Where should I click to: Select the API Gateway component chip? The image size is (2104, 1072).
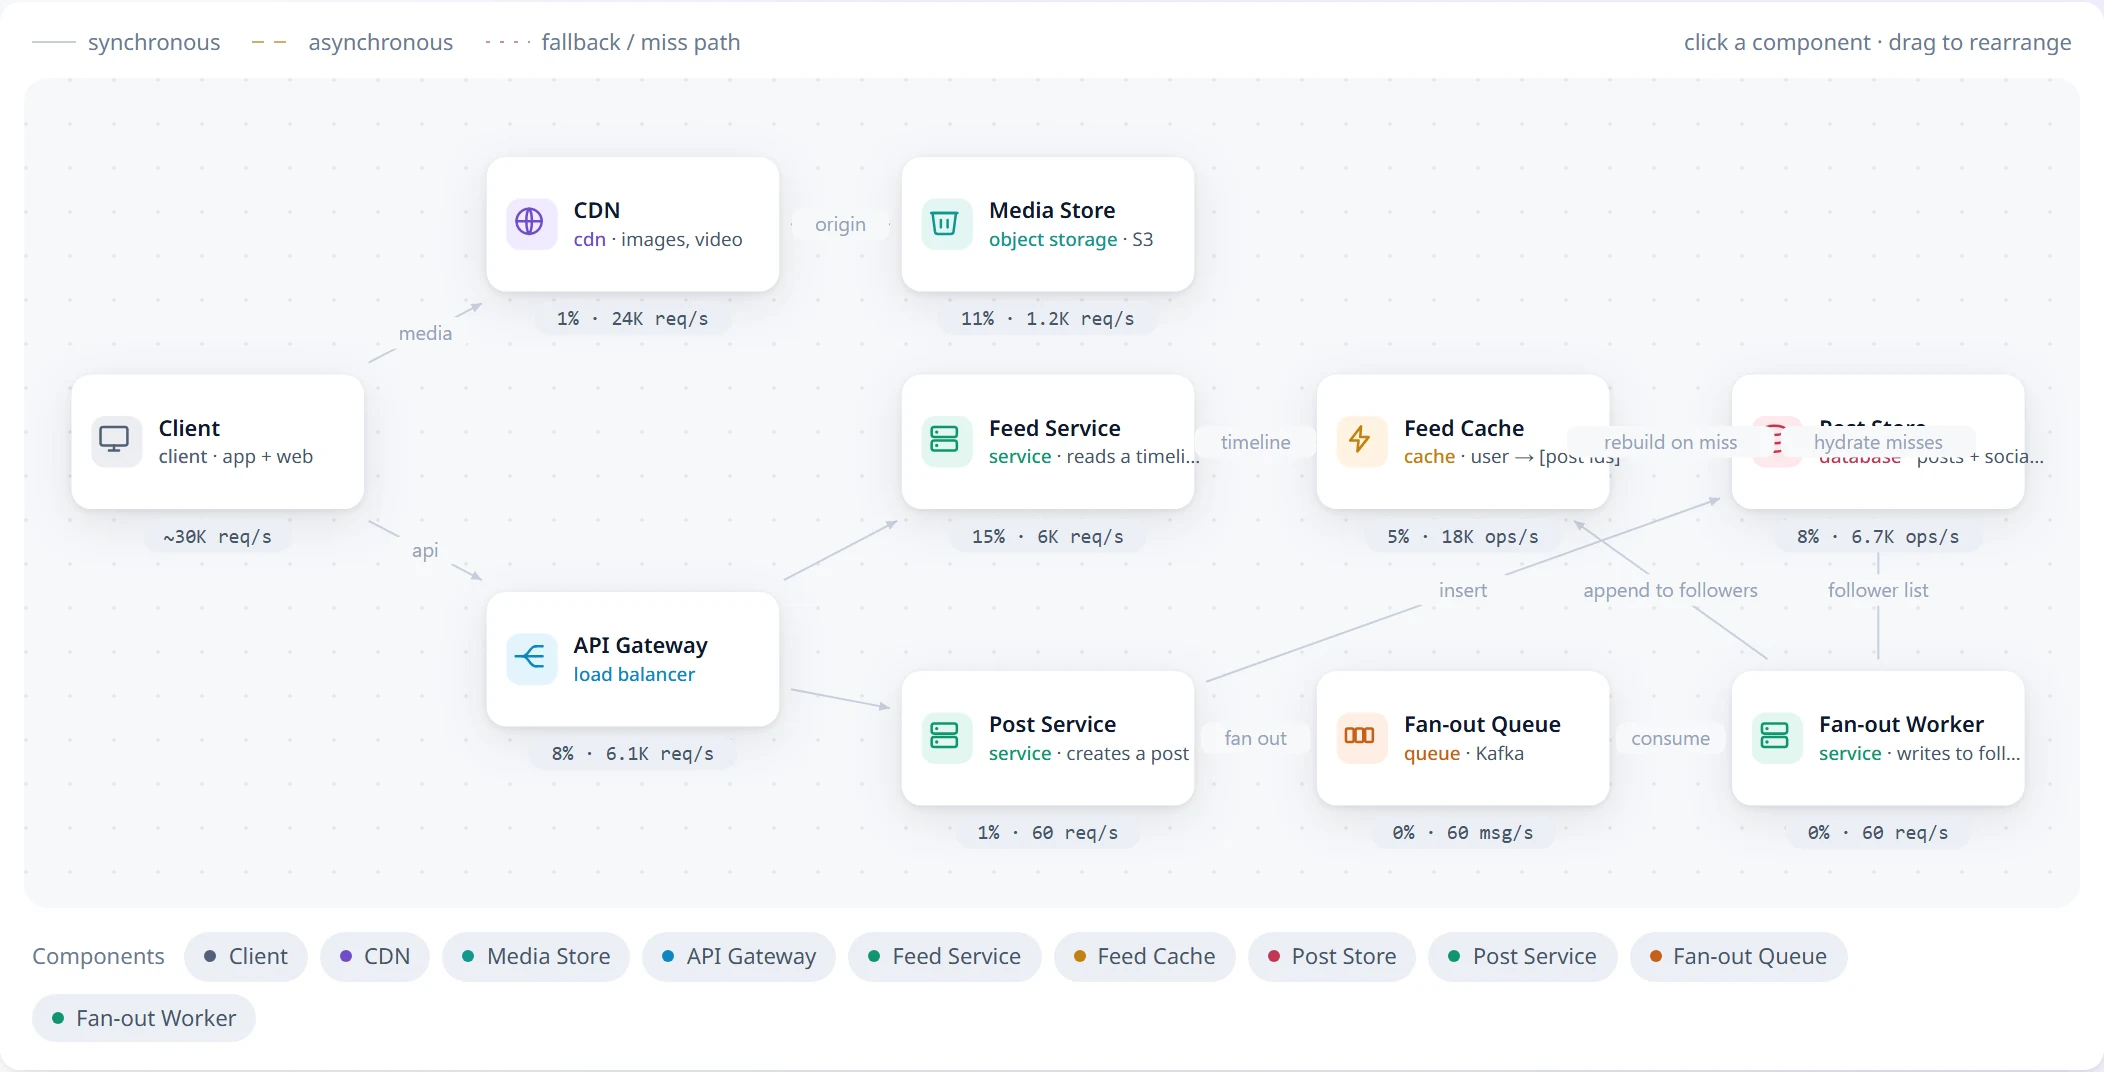pyautogui.click(x=738, y=956)
